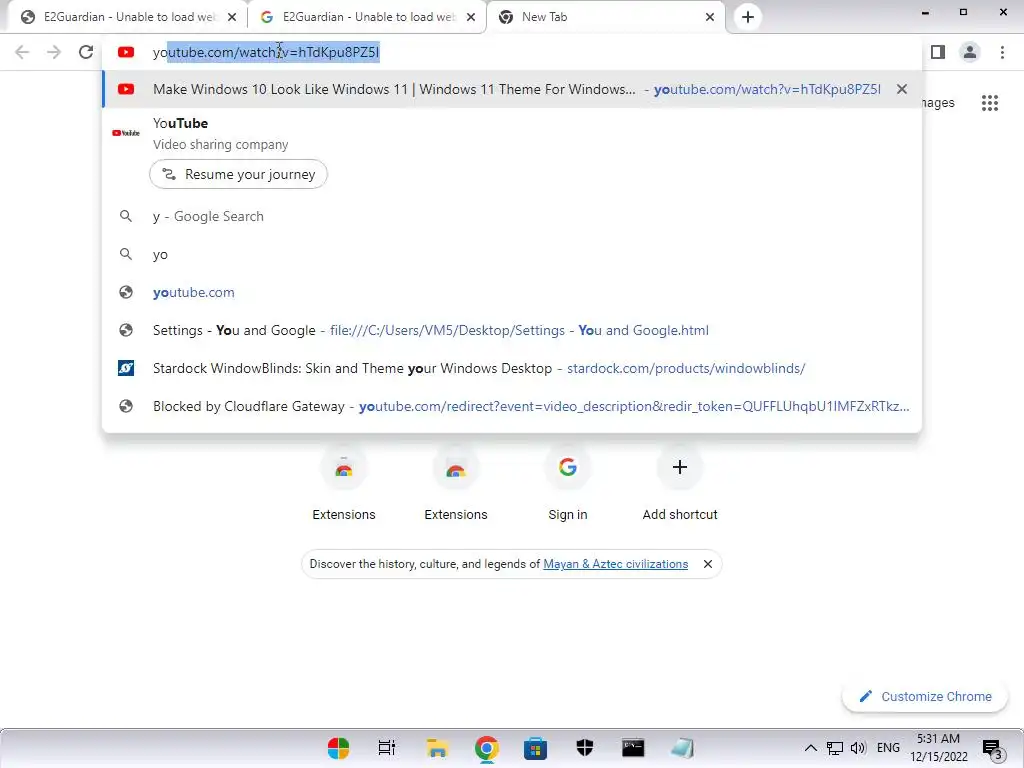Open the Command Prompt taskbar icon
This screenshot has height=768, width=1024.
(633, 748)
